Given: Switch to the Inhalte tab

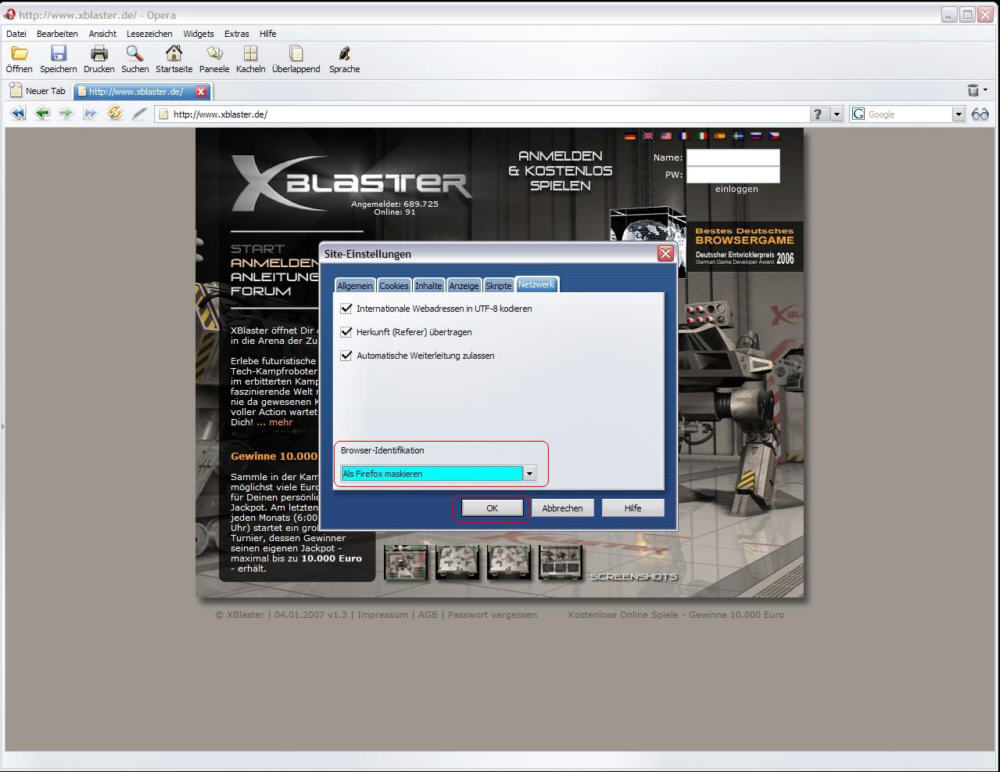Looking at the screenshot, I should click(429, 286).
